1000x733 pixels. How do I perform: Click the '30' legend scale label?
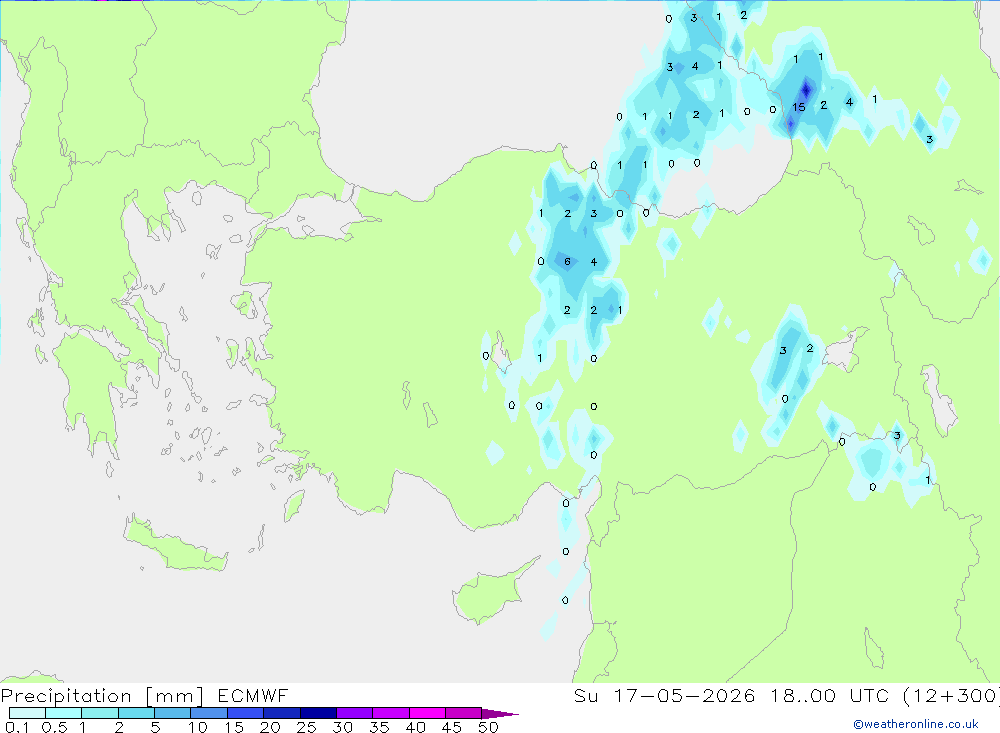pos(342,727)
